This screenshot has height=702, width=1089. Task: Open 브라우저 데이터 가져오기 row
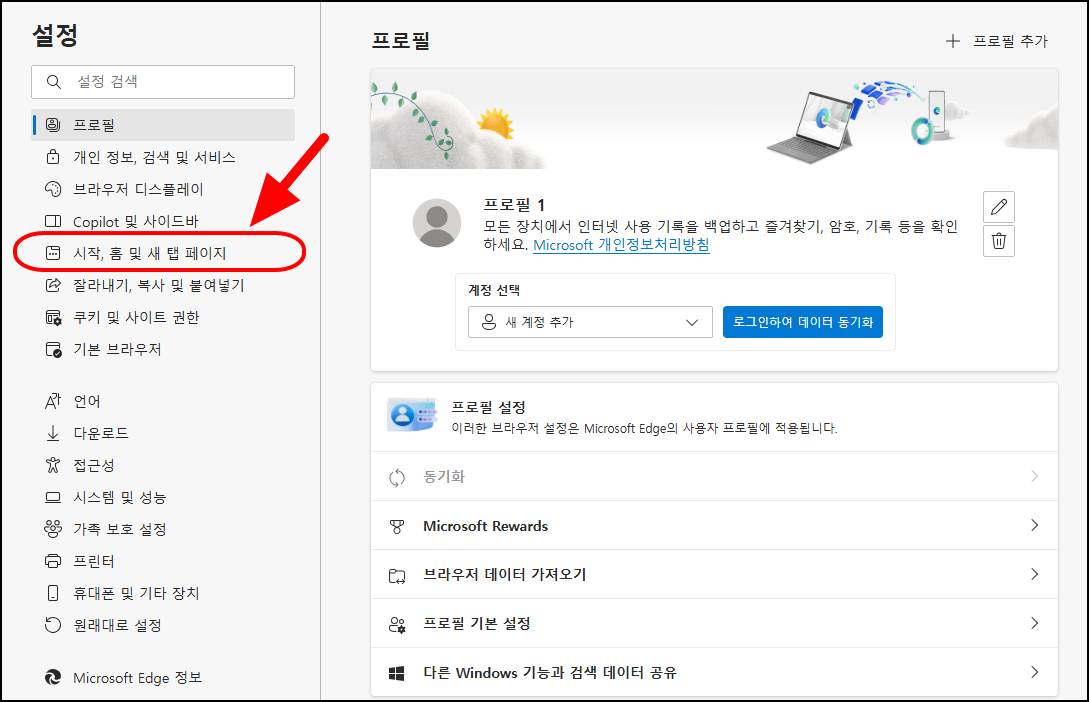click(714, 574)
